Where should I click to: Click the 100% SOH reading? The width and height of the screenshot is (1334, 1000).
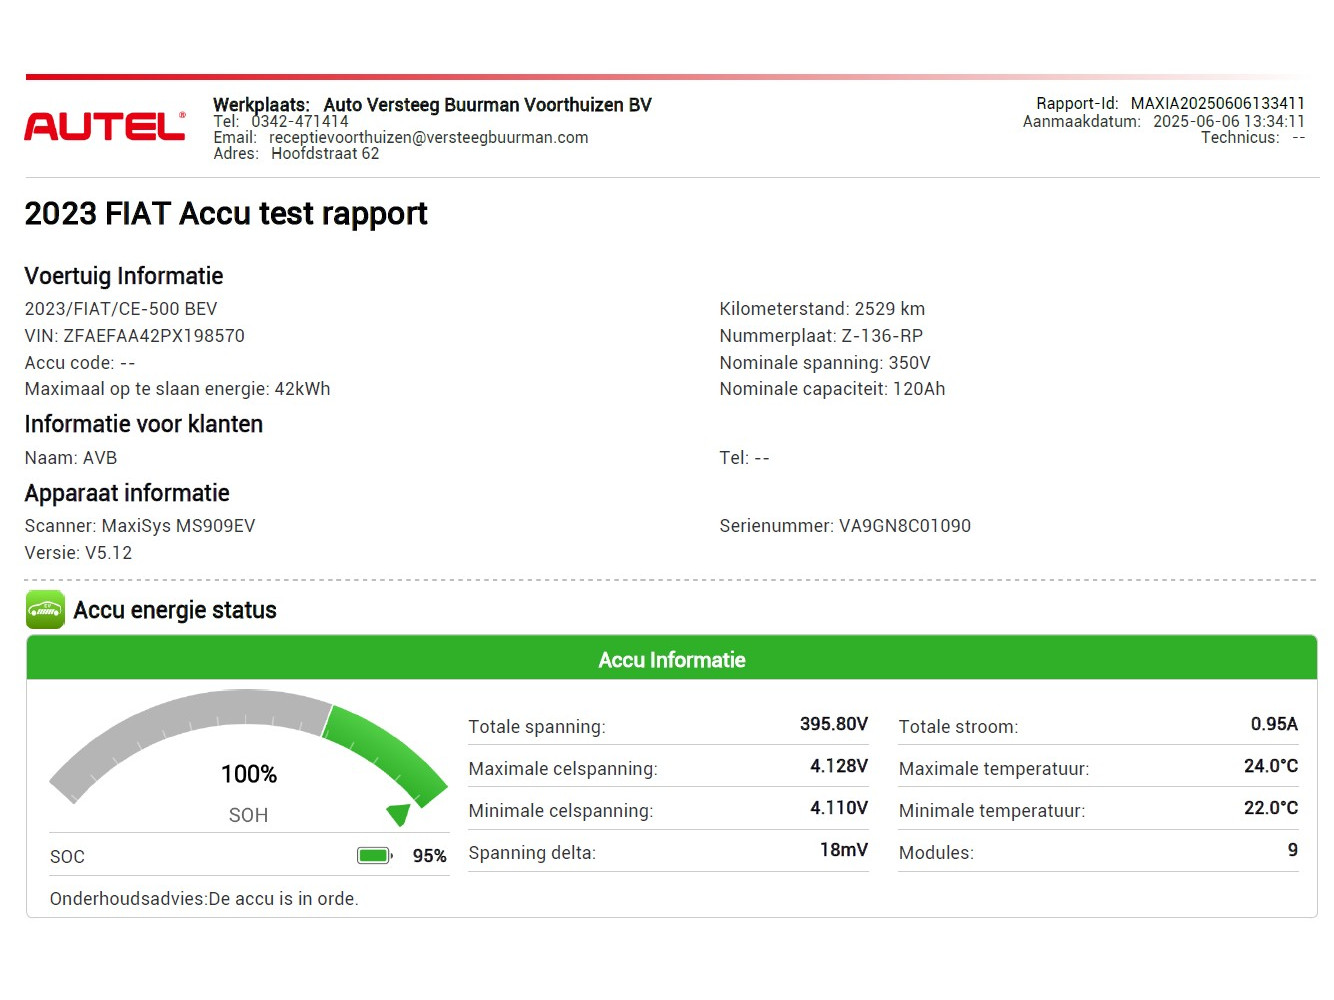point(249,774)
